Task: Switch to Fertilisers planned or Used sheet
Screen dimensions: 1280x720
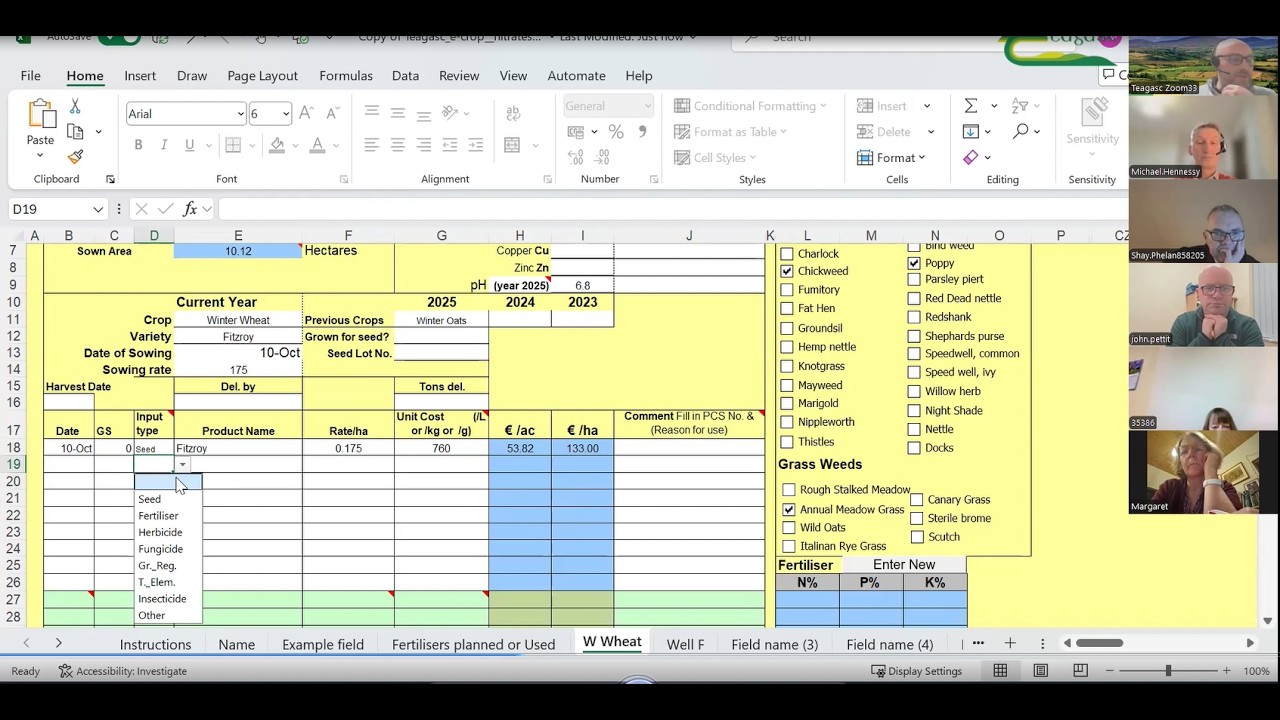Action: tap(473, 644)
